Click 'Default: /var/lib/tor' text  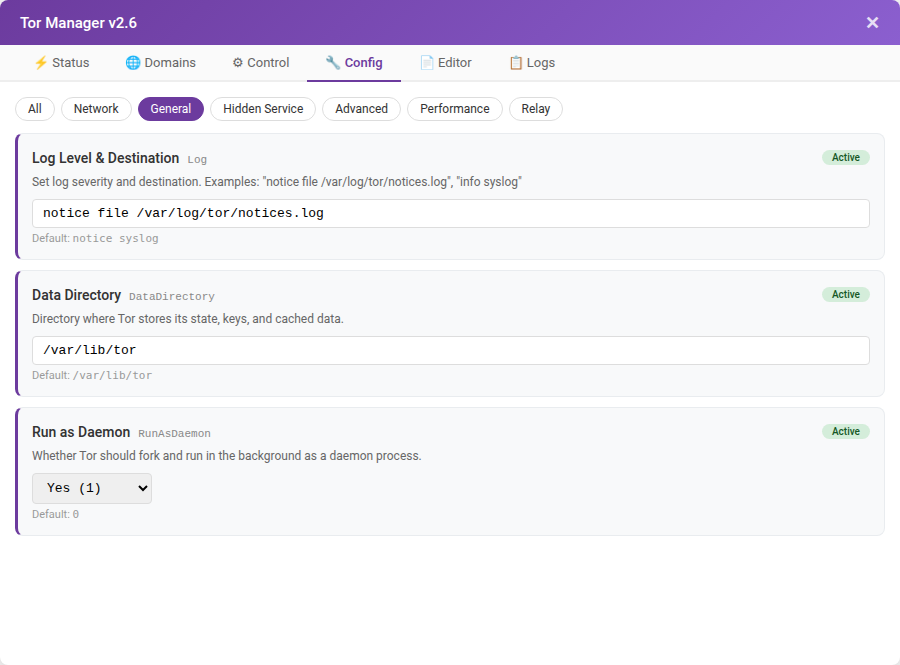[x=92, y=375]
